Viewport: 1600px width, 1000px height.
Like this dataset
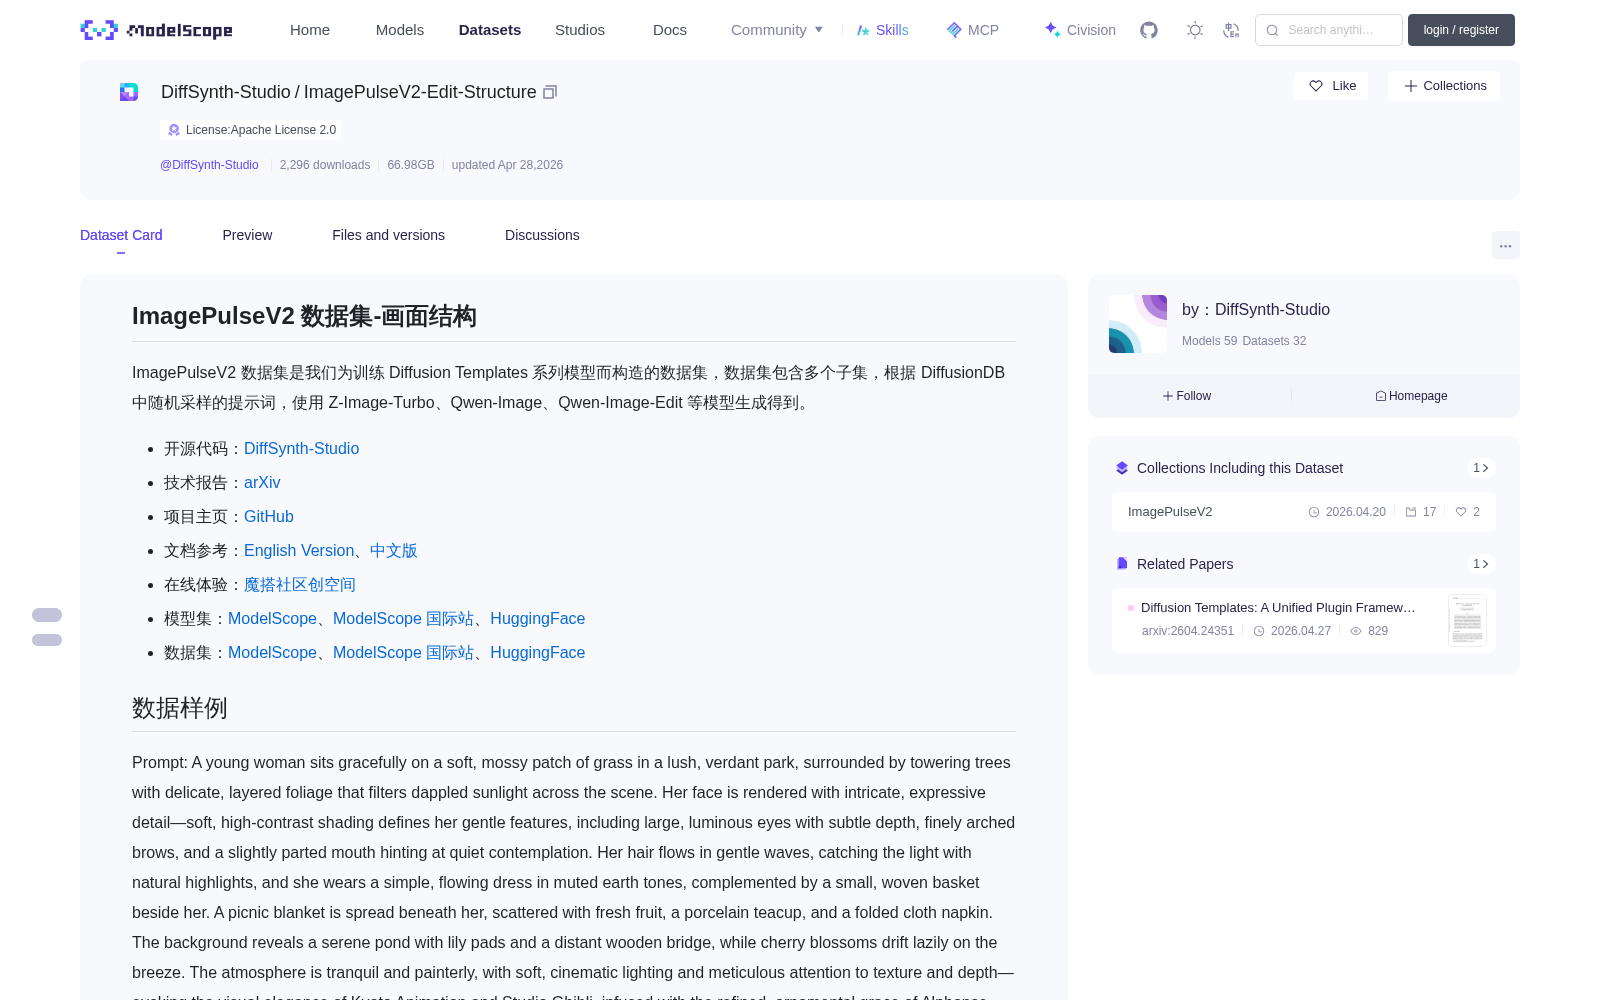(x=1332, y=86)
